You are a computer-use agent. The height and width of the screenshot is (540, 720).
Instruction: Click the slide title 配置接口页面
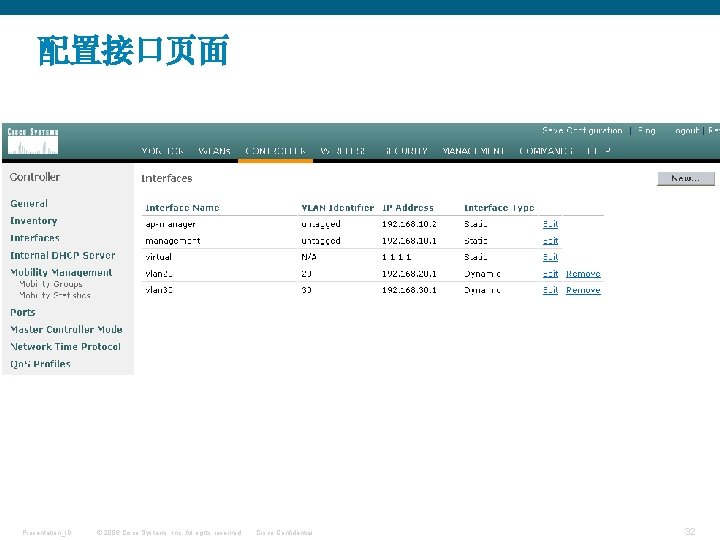[x=133, y=50]
